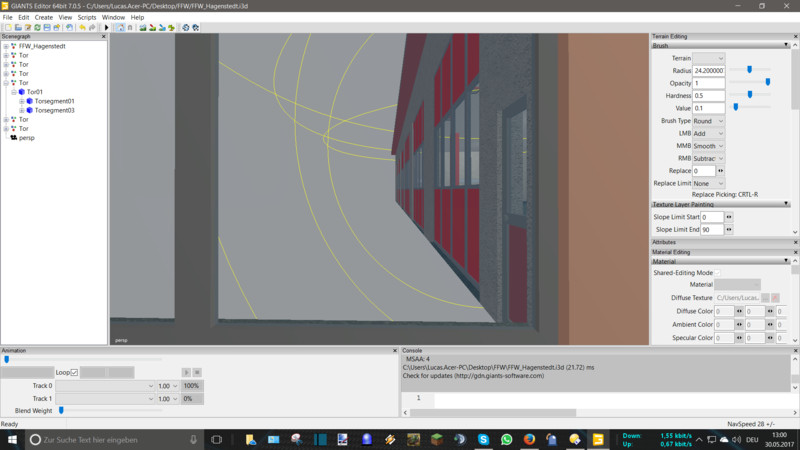800x450 pixels.
Task: Click the Slope Limit Start field
Action: coord(711,217)
